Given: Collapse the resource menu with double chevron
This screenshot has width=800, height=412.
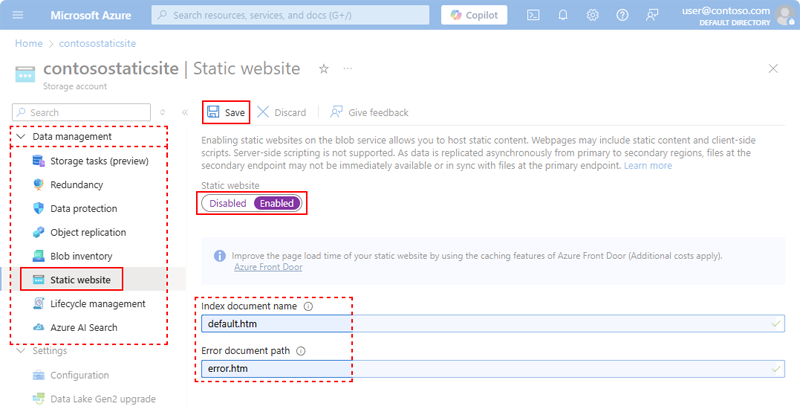Looking at the screenshot, I should 185,112.
